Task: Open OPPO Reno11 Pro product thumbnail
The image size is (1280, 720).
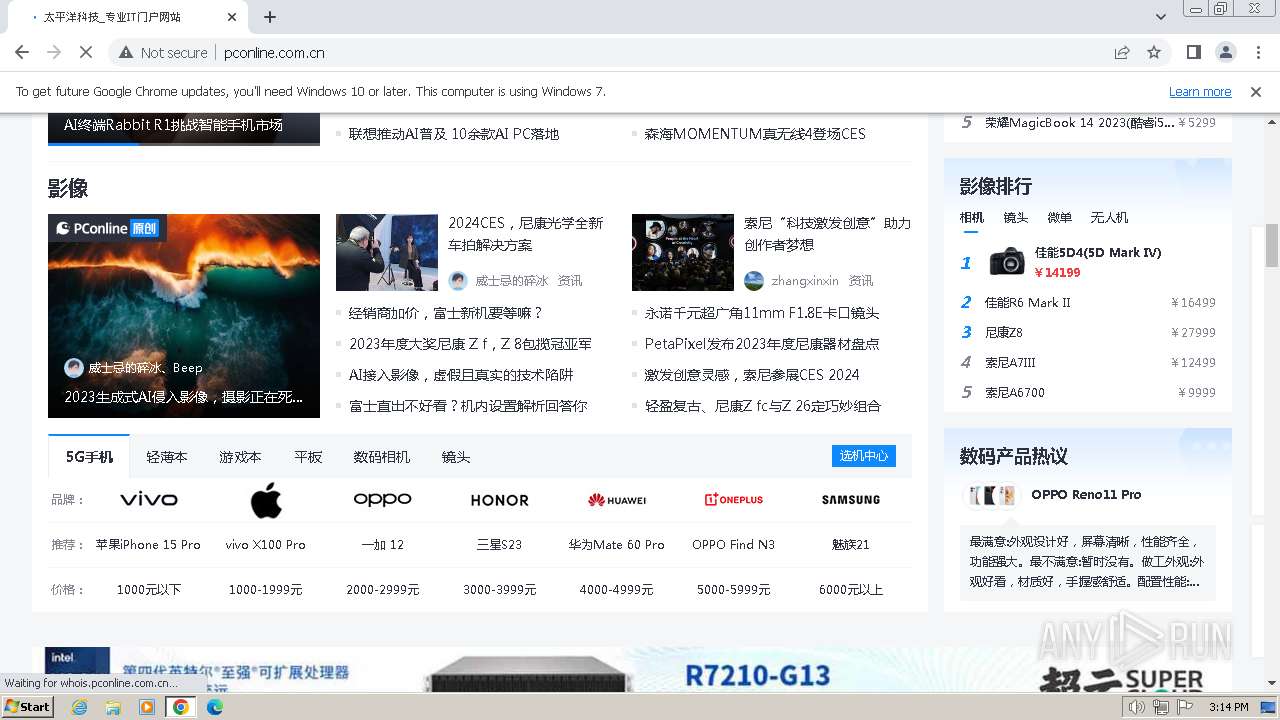Action: click(x=990, y=495)
